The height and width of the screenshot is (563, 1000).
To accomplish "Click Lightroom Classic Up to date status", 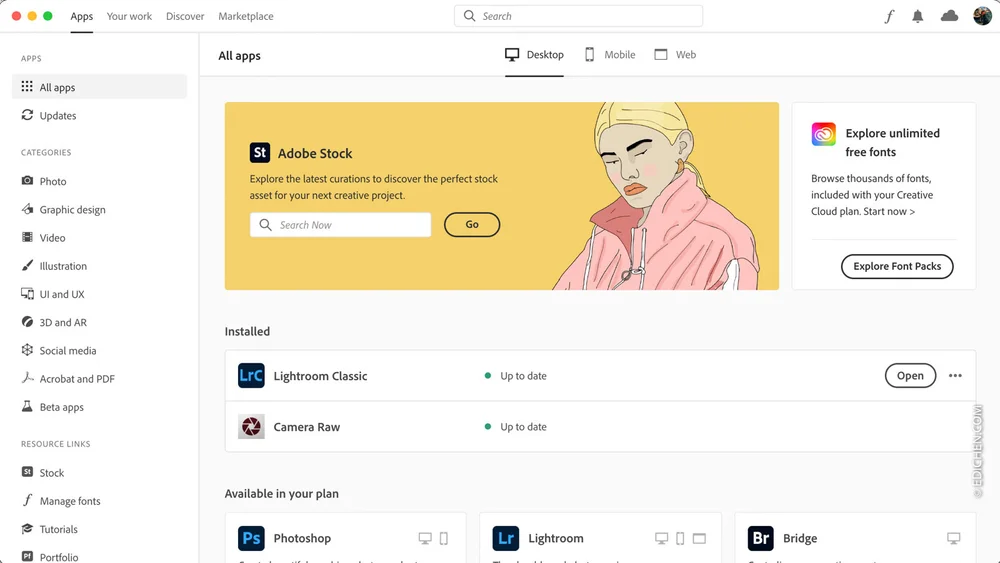I will 516,376.
